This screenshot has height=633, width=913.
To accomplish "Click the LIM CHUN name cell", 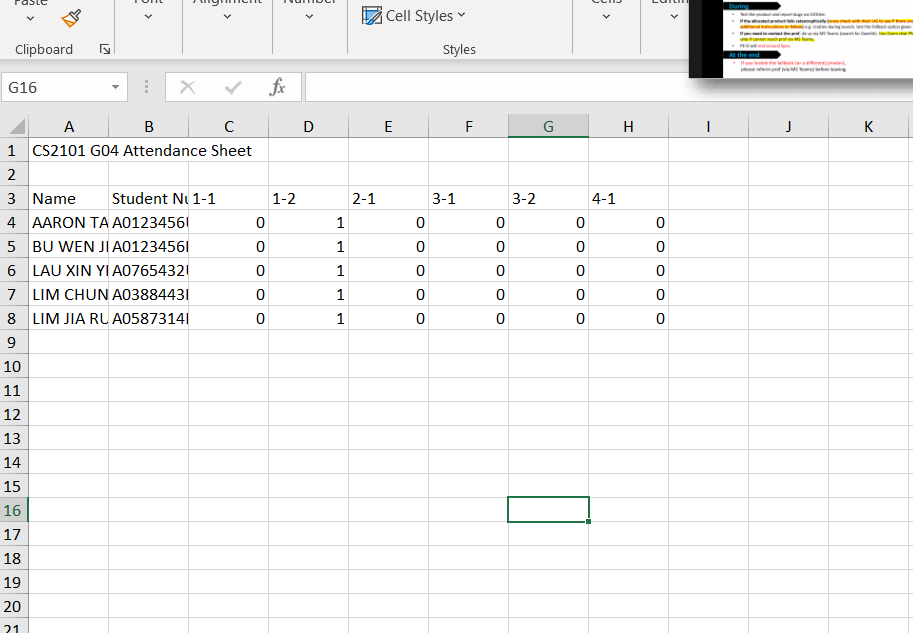I will [x=69, y=295].
